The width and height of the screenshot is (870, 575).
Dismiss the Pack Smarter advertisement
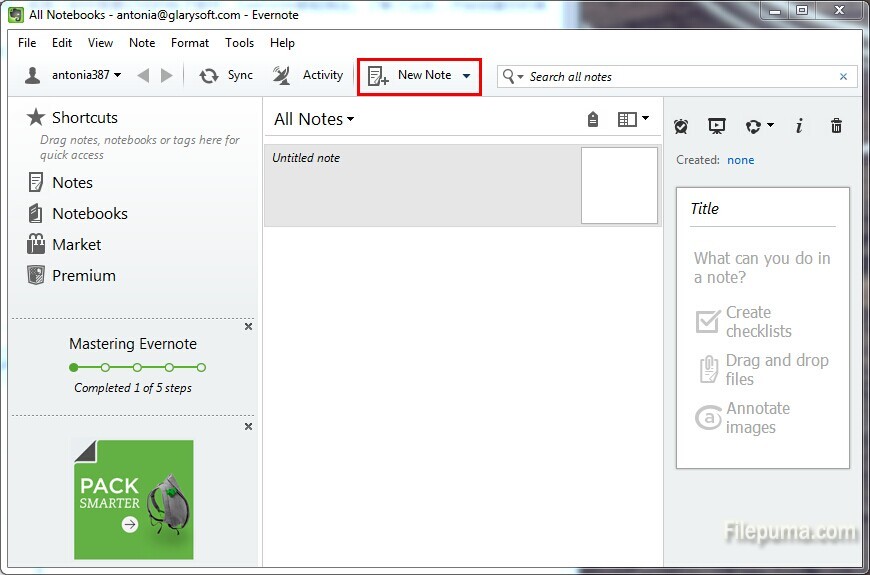249,427
